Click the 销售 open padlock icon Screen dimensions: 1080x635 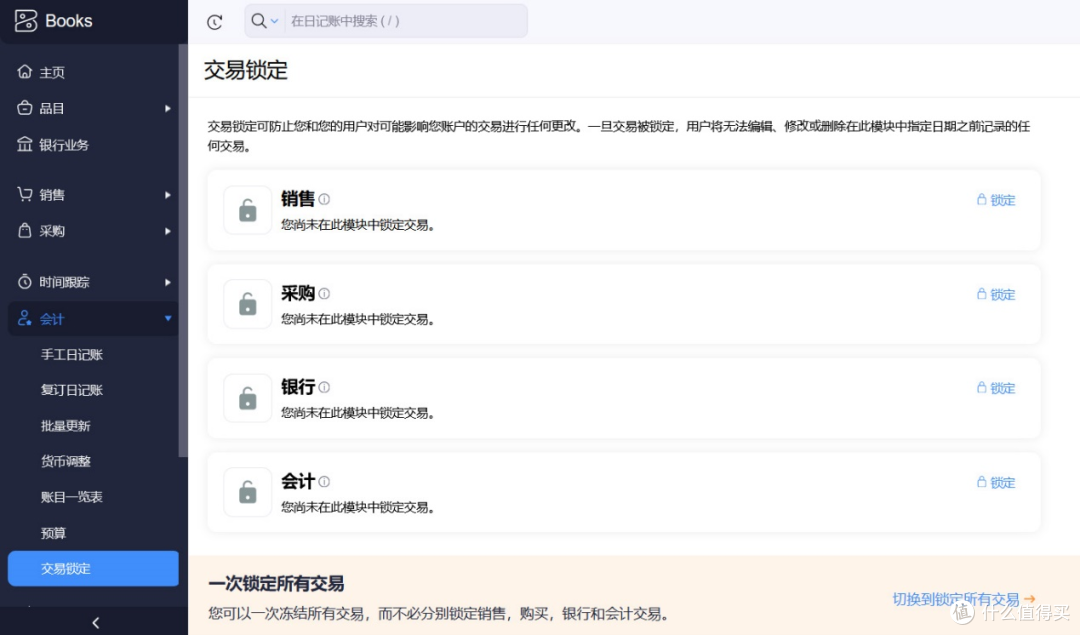pyautogui.click(x=247, y=210)
